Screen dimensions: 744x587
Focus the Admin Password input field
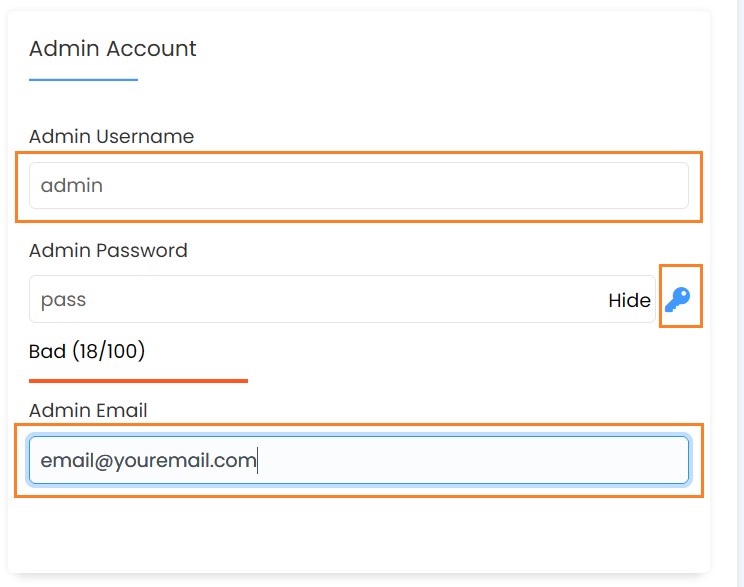(x=342, y=299)
